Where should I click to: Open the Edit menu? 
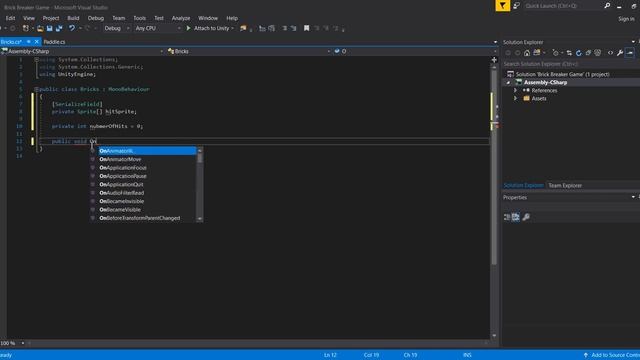[10, 18]
